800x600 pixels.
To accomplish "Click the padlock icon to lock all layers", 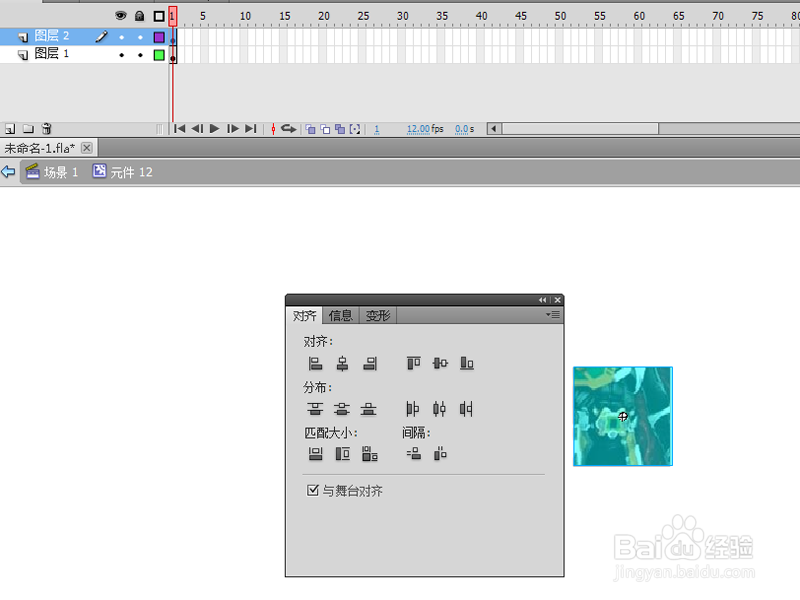I will tap(140, 16).
